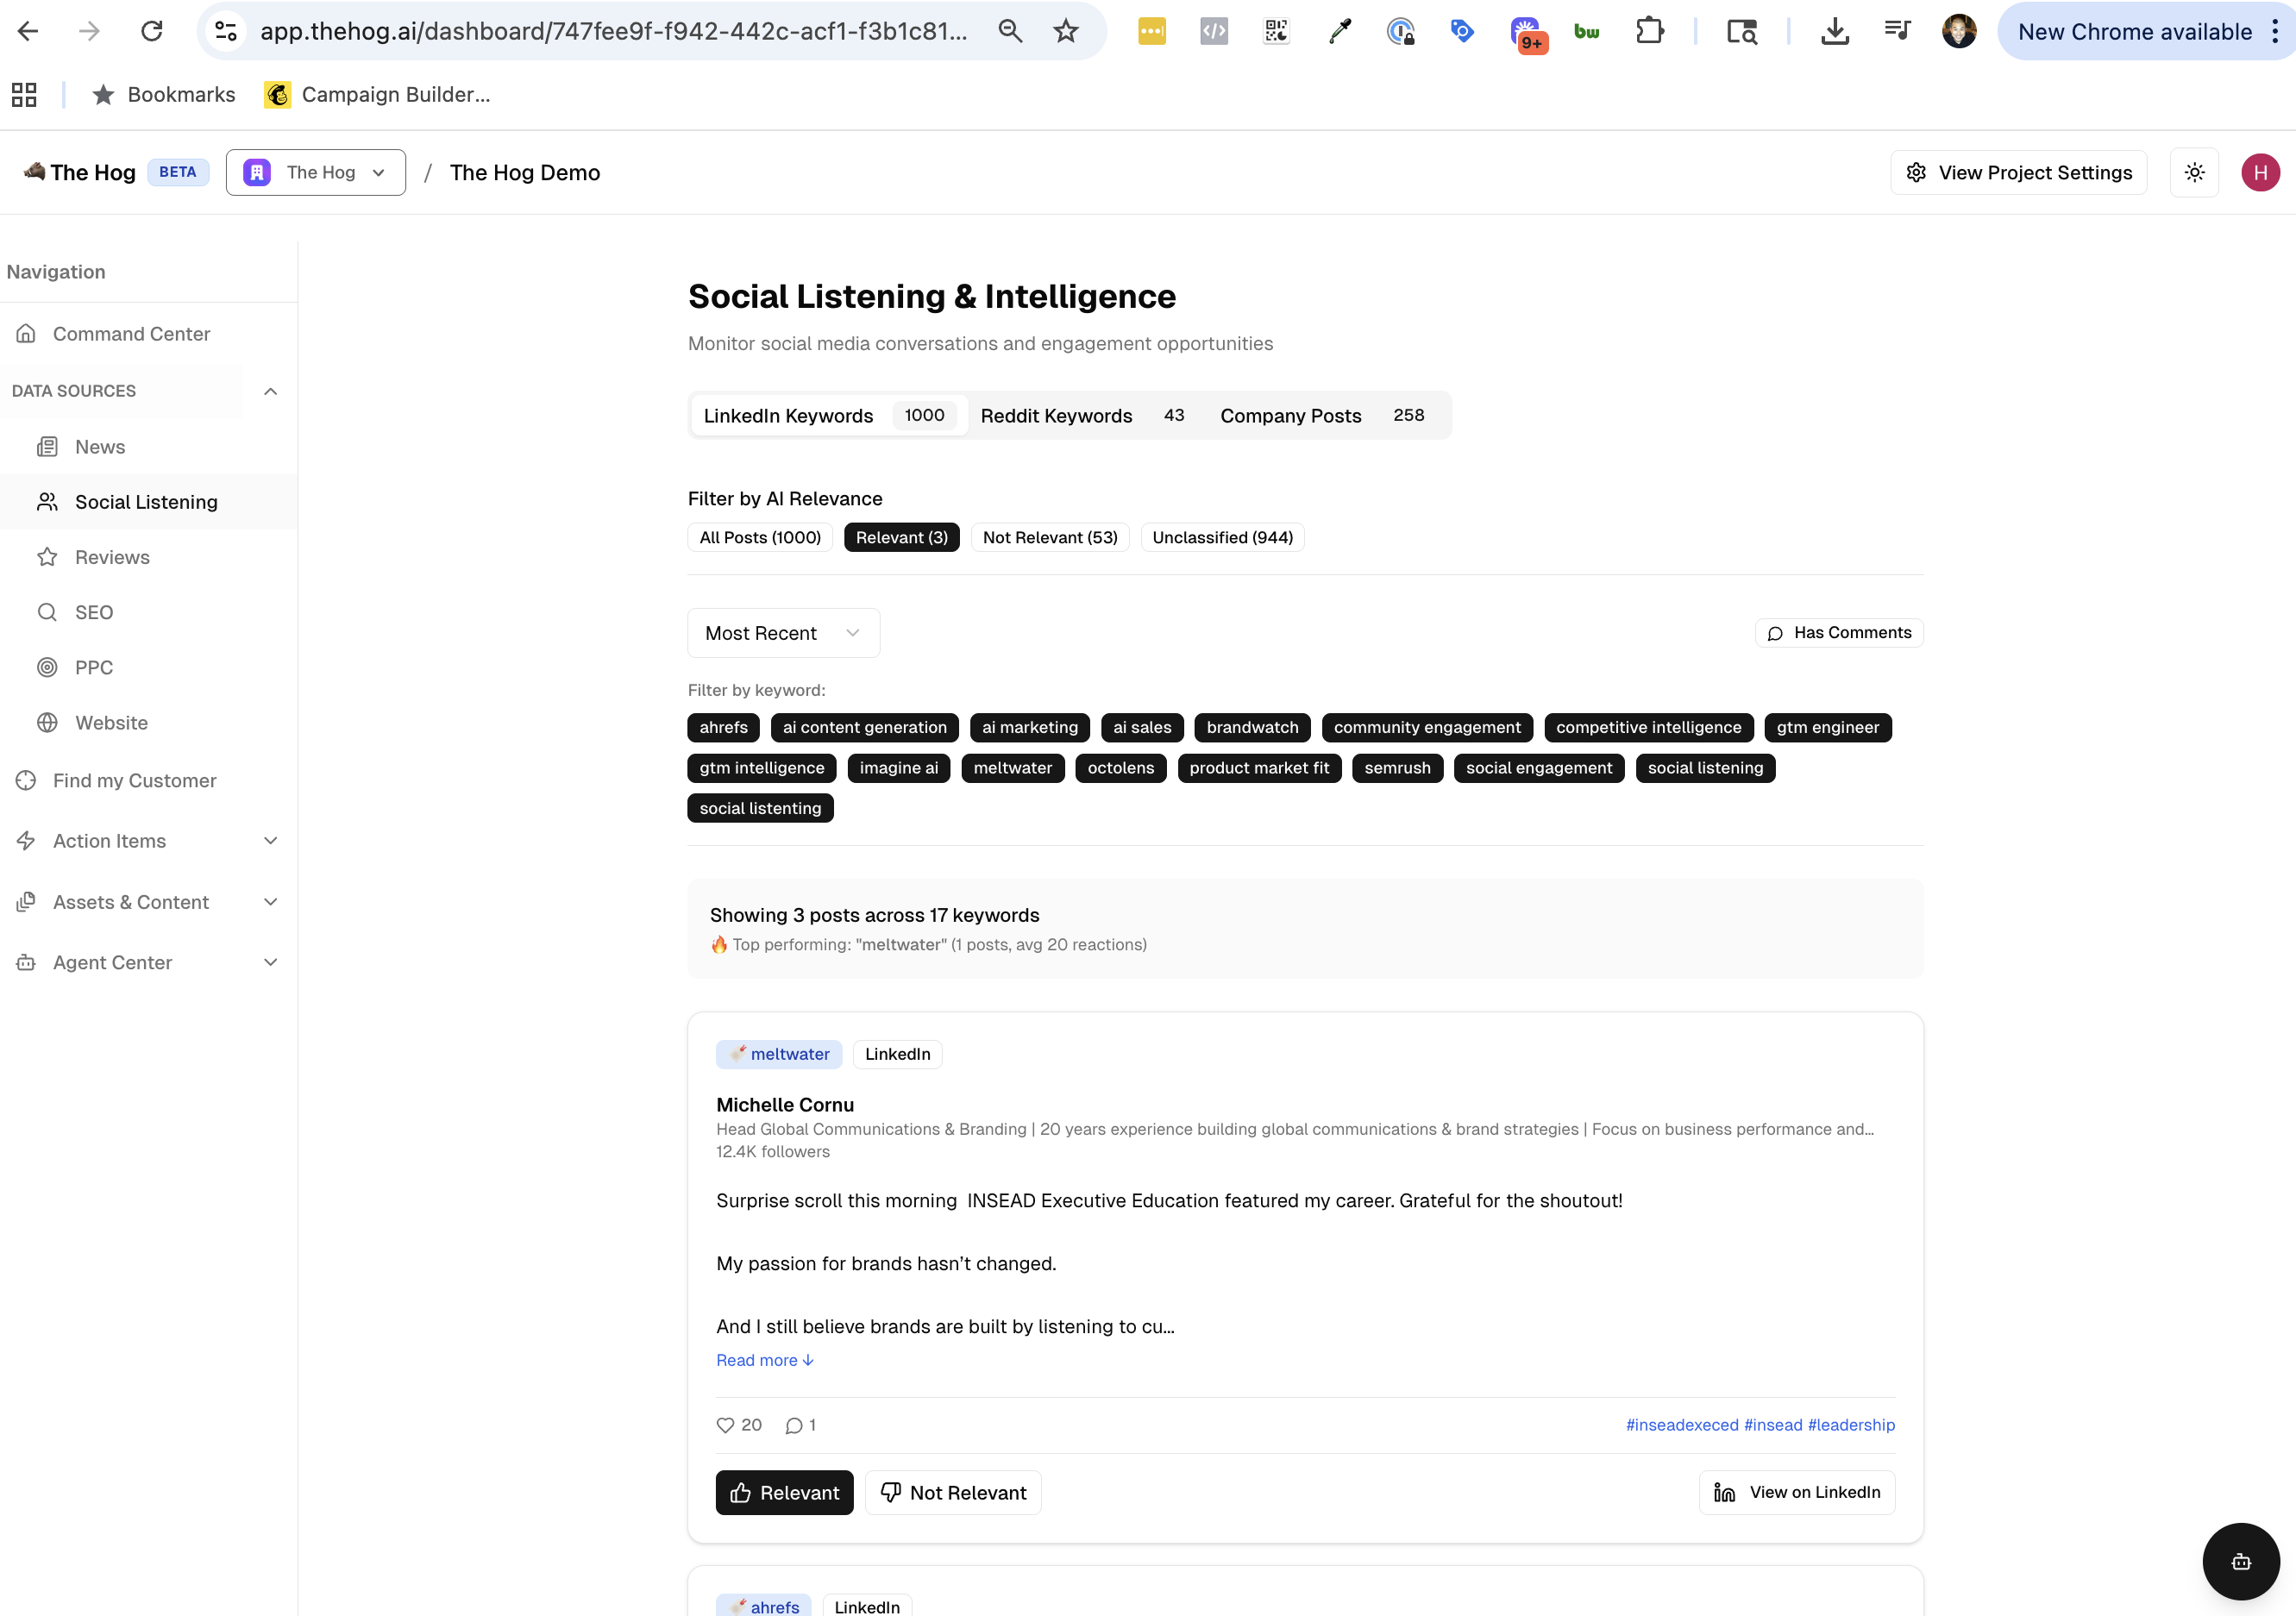Toggle the brandwatch keyword filter chip
This screenshot has height=1616, width=2296.
point(1252,727)
